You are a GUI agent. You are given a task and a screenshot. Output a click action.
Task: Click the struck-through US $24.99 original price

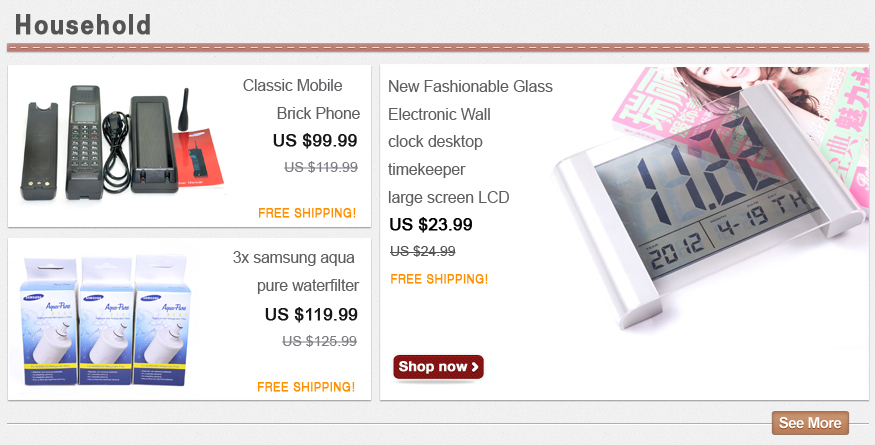coord(422,251)
